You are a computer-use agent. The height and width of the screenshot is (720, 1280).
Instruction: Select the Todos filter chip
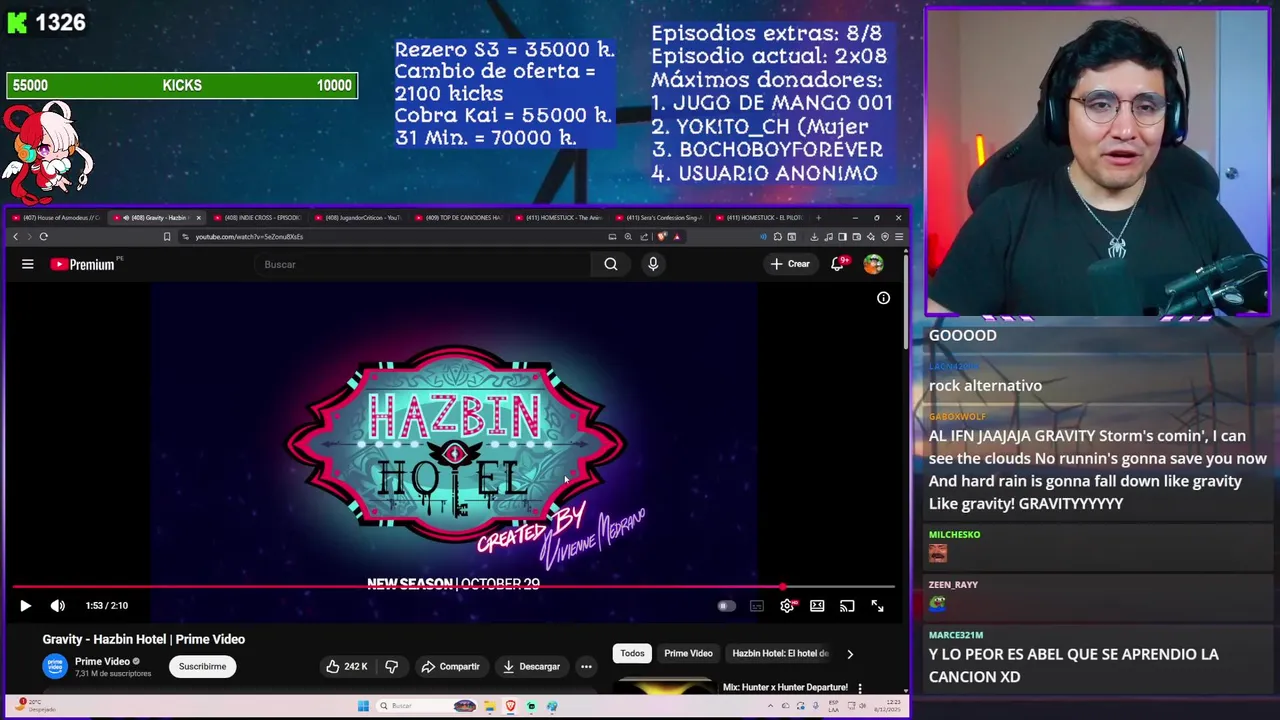[x=632, y=653]
